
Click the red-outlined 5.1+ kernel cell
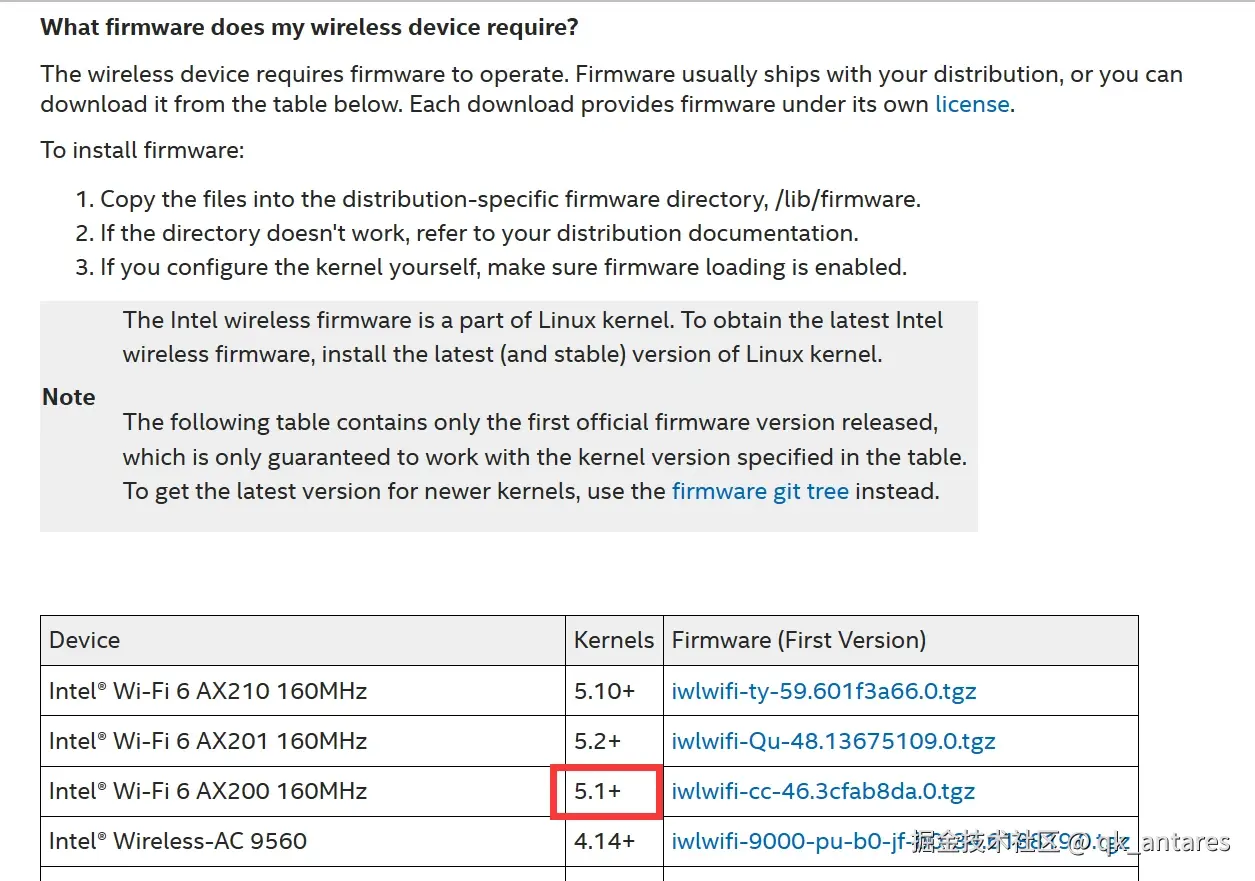click(598, 791)
